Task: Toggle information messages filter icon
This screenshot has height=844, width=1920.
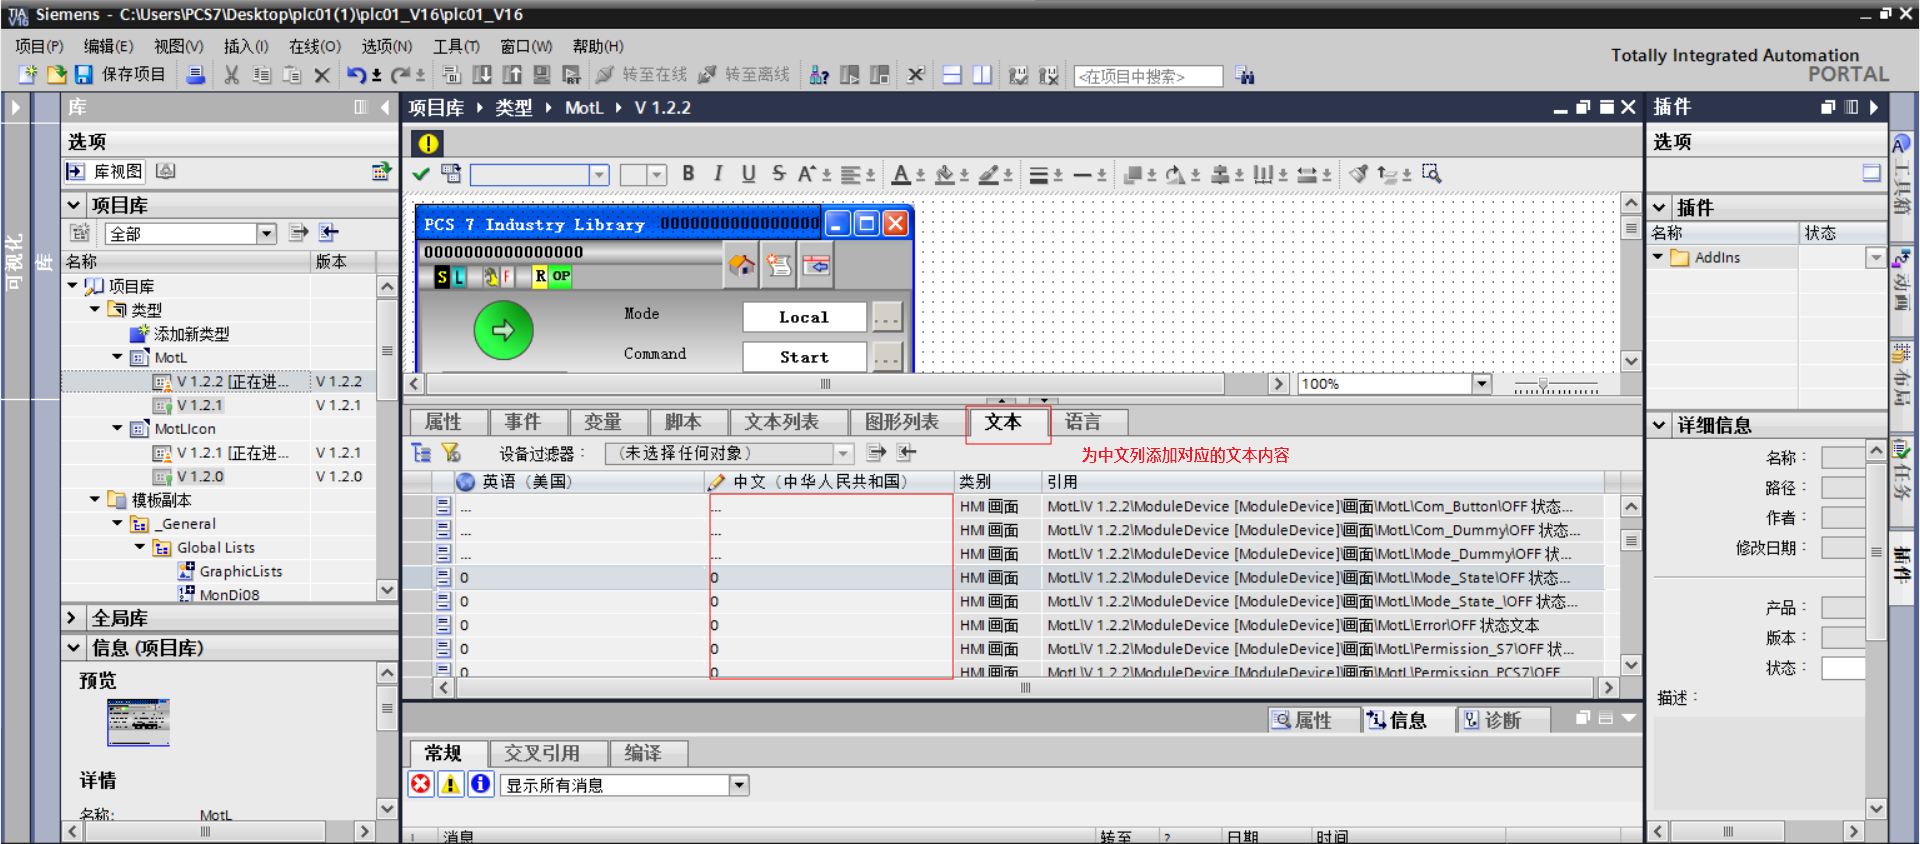Action: 481,784
